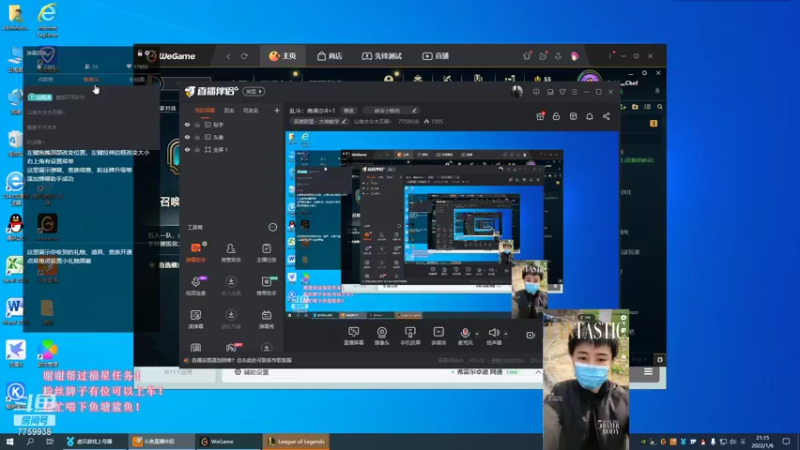Toggle lock on the first layer
Screen dimensions: 800x450
coord(197,124)
